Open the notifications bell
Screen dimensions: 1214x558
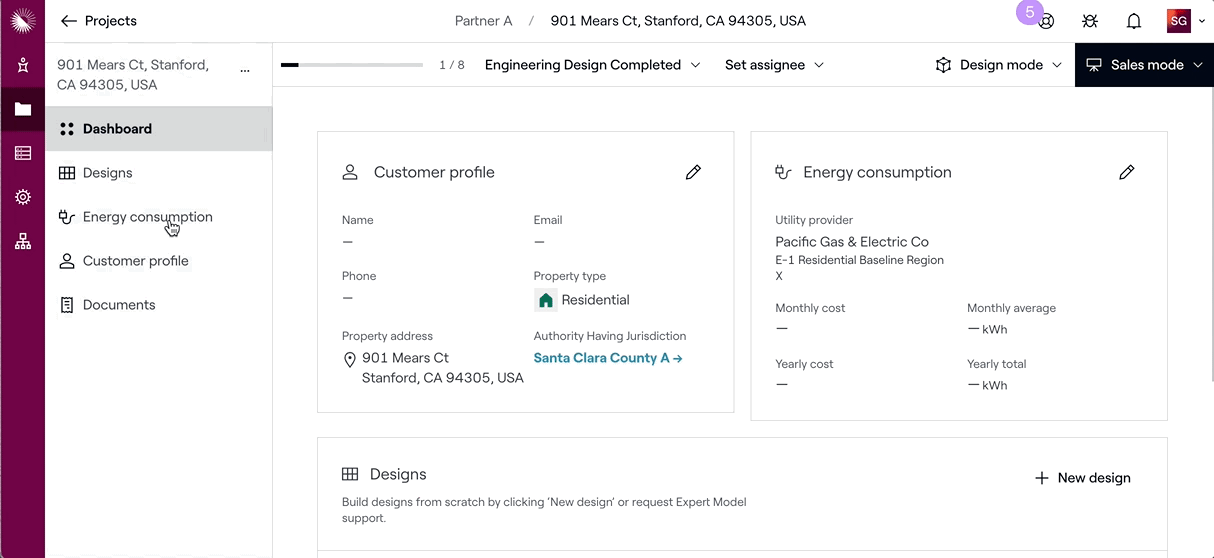click(x=1133, y=21)
